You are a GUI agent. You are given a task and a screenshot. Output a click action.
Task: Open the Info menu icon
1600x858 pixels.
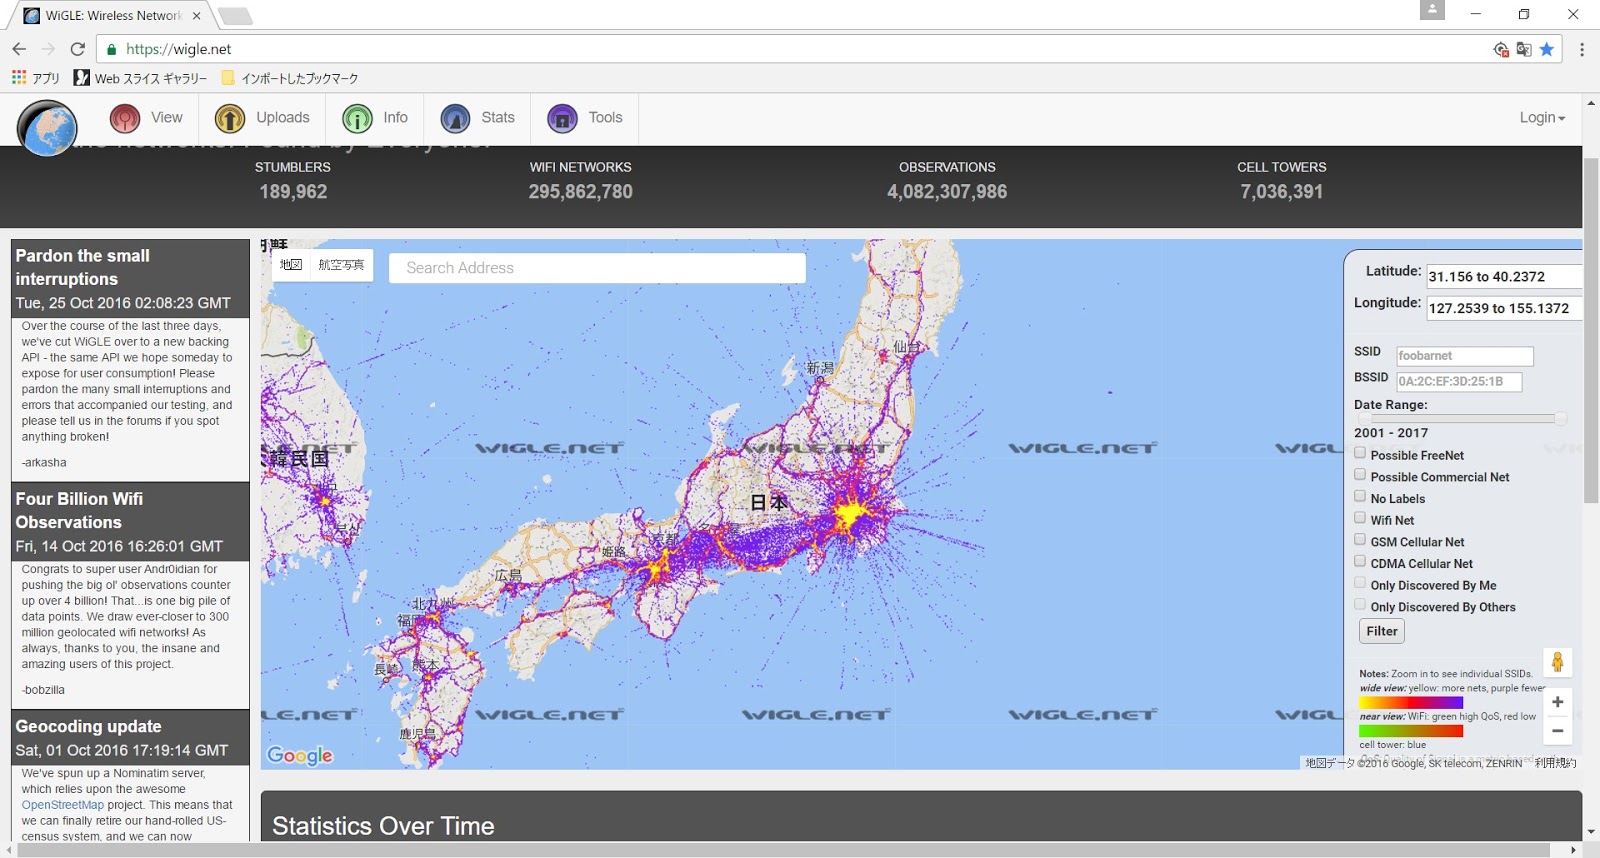[x=357, y=118]
